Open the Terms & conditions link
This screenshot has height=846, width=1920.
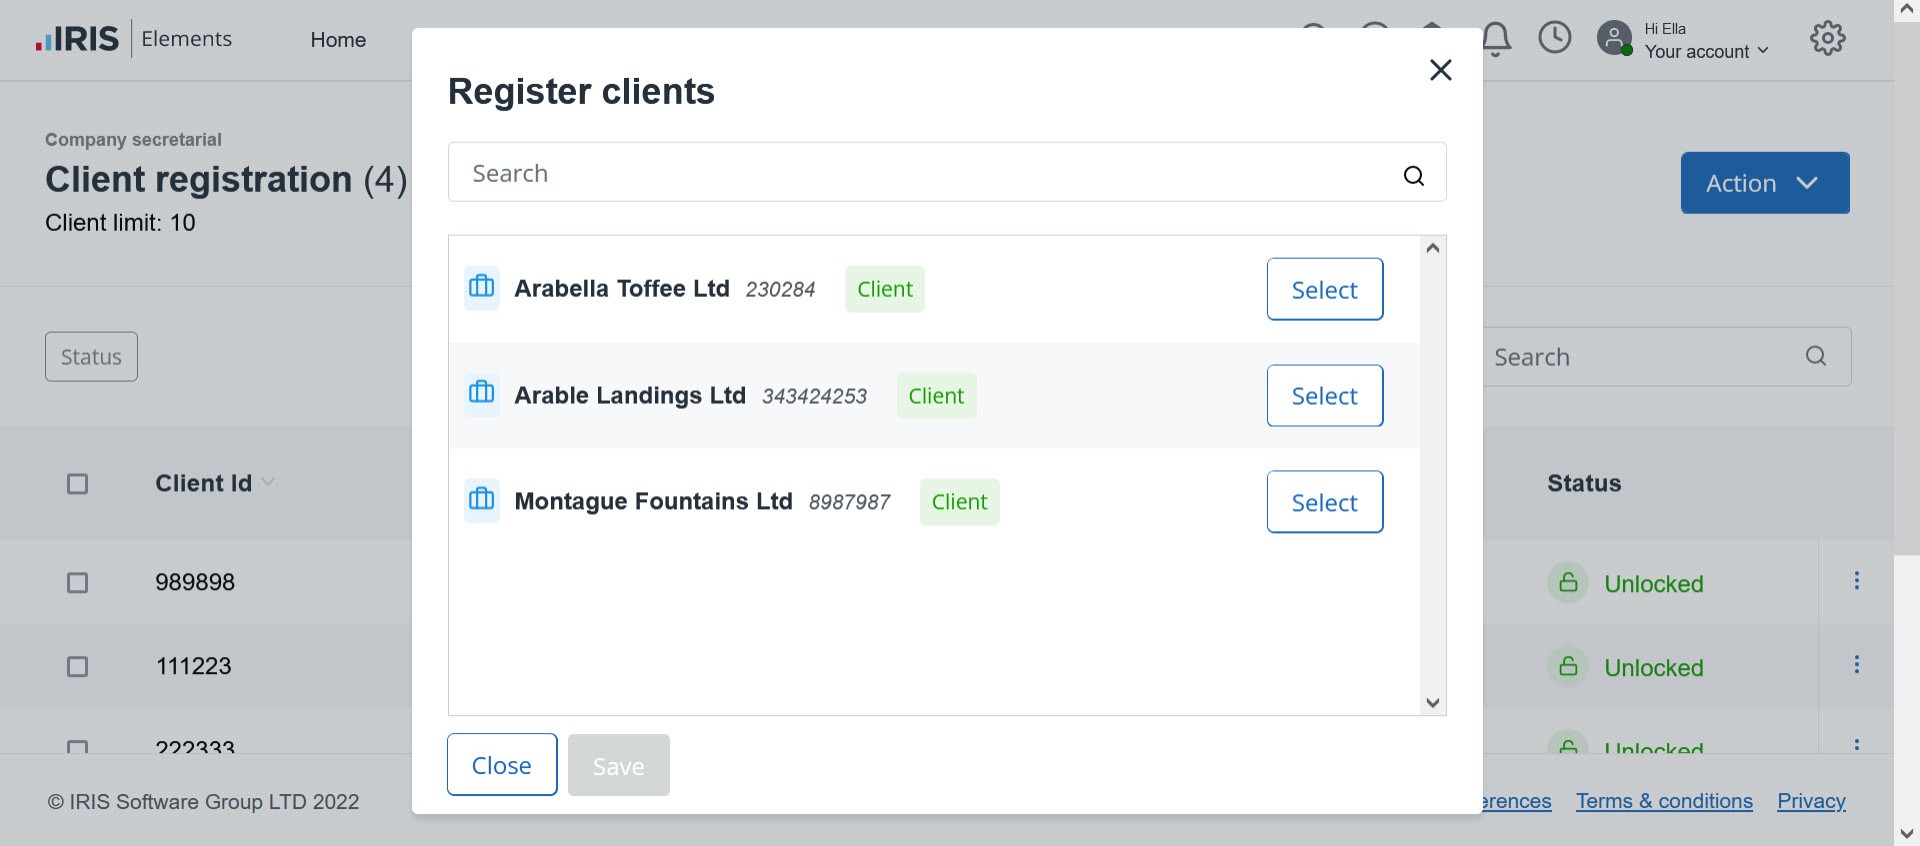tap(1664, 801)
